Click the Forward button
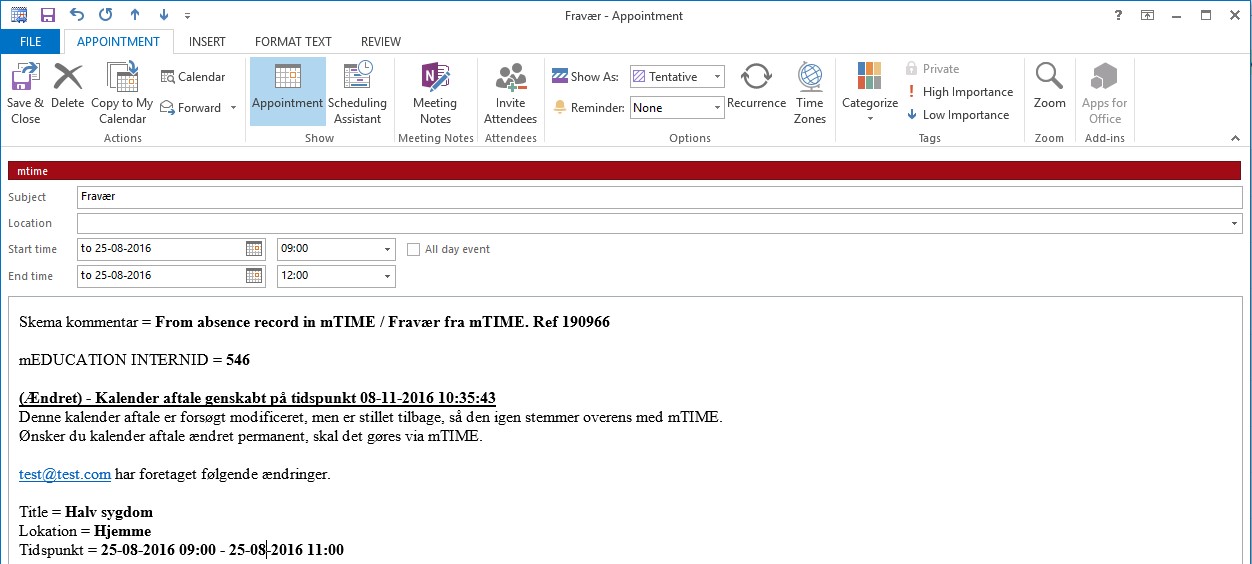 (198, 108)
